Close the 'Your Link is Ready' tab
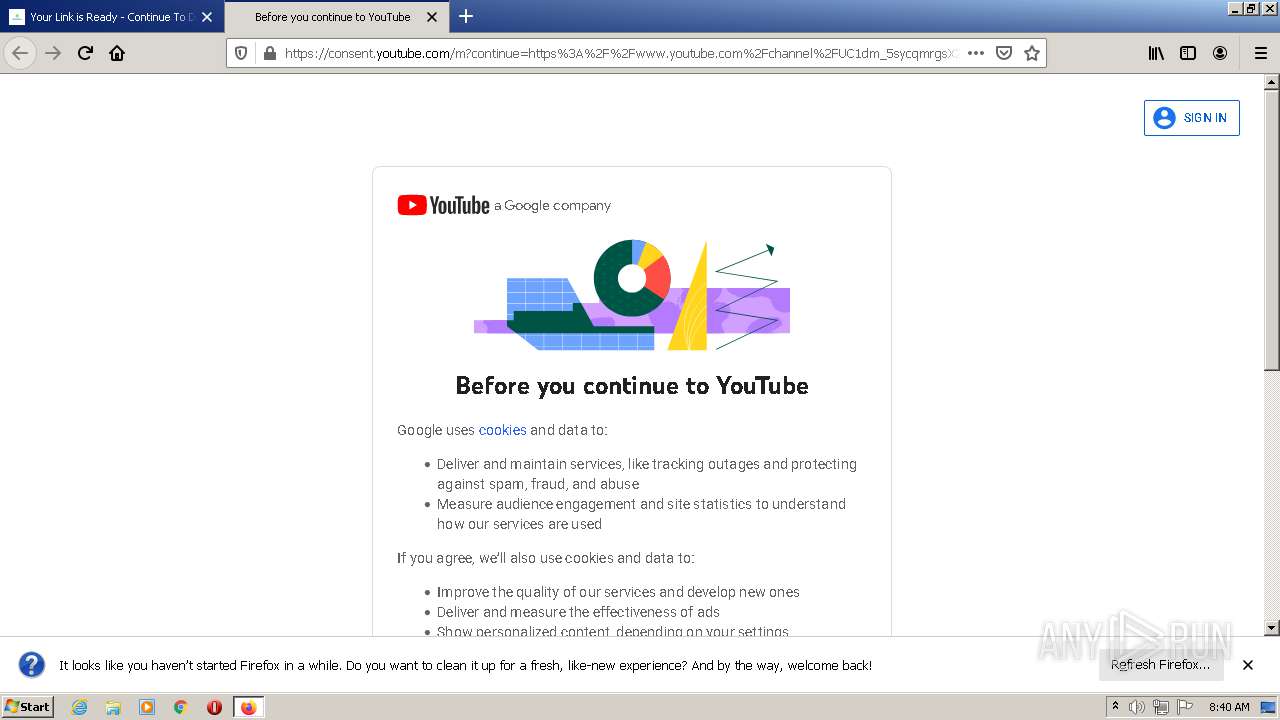Image resolution: width=1280 pixels, height=720 pixels. click(x=207, y=17)
